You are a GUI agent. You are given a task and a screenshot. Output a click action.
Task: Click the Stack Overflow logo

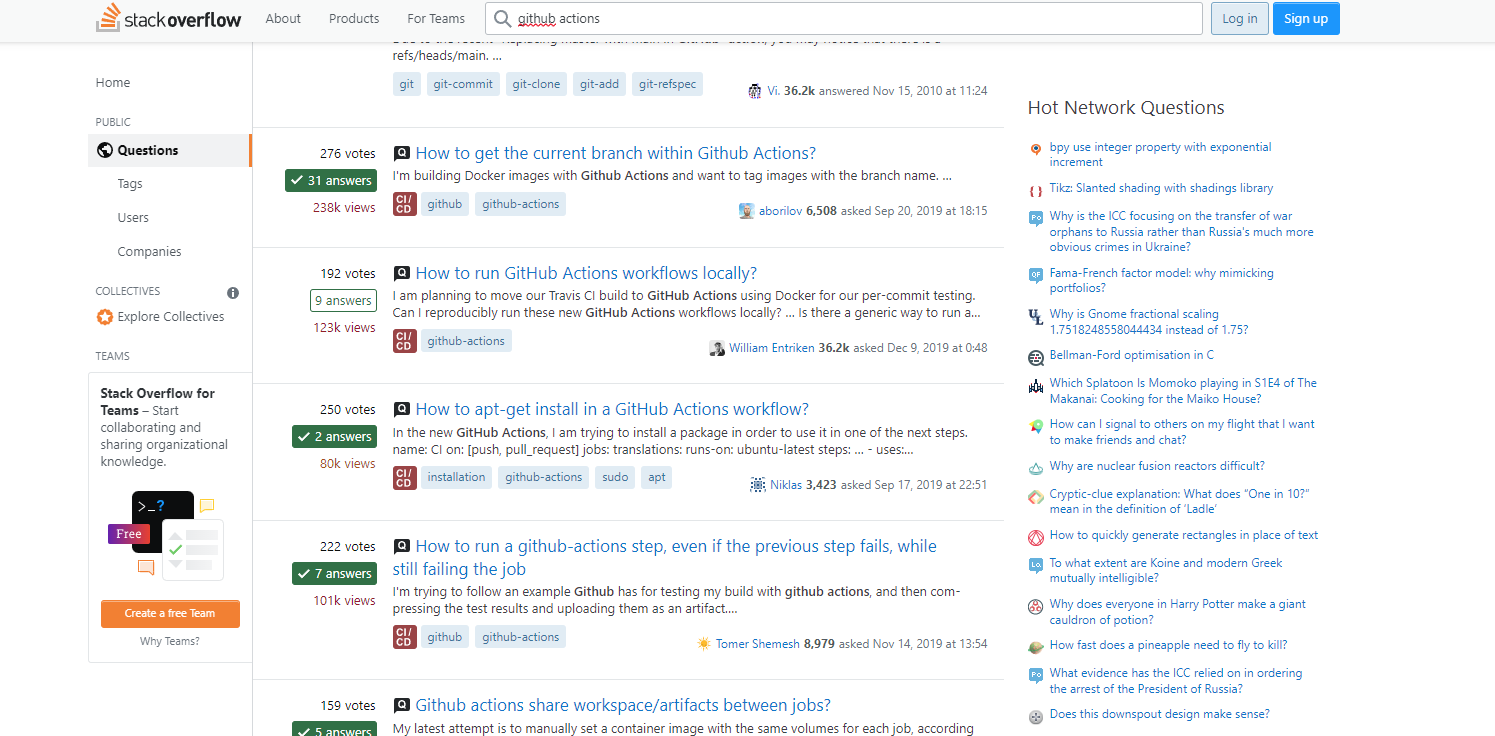point(167,17)
